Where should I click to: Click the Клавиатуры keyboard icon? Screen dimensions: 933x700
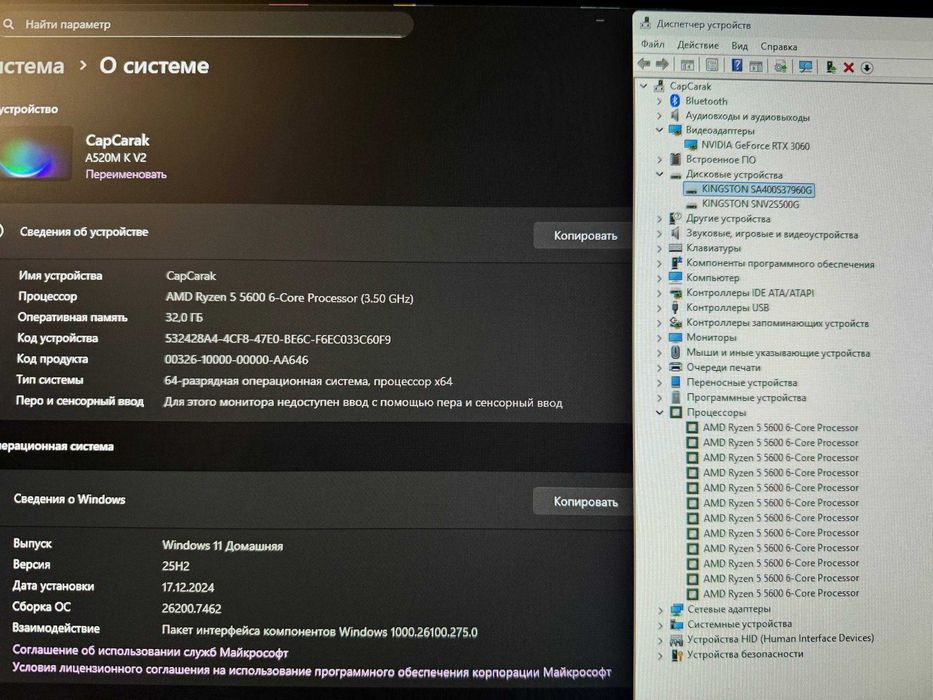[675, 248]
